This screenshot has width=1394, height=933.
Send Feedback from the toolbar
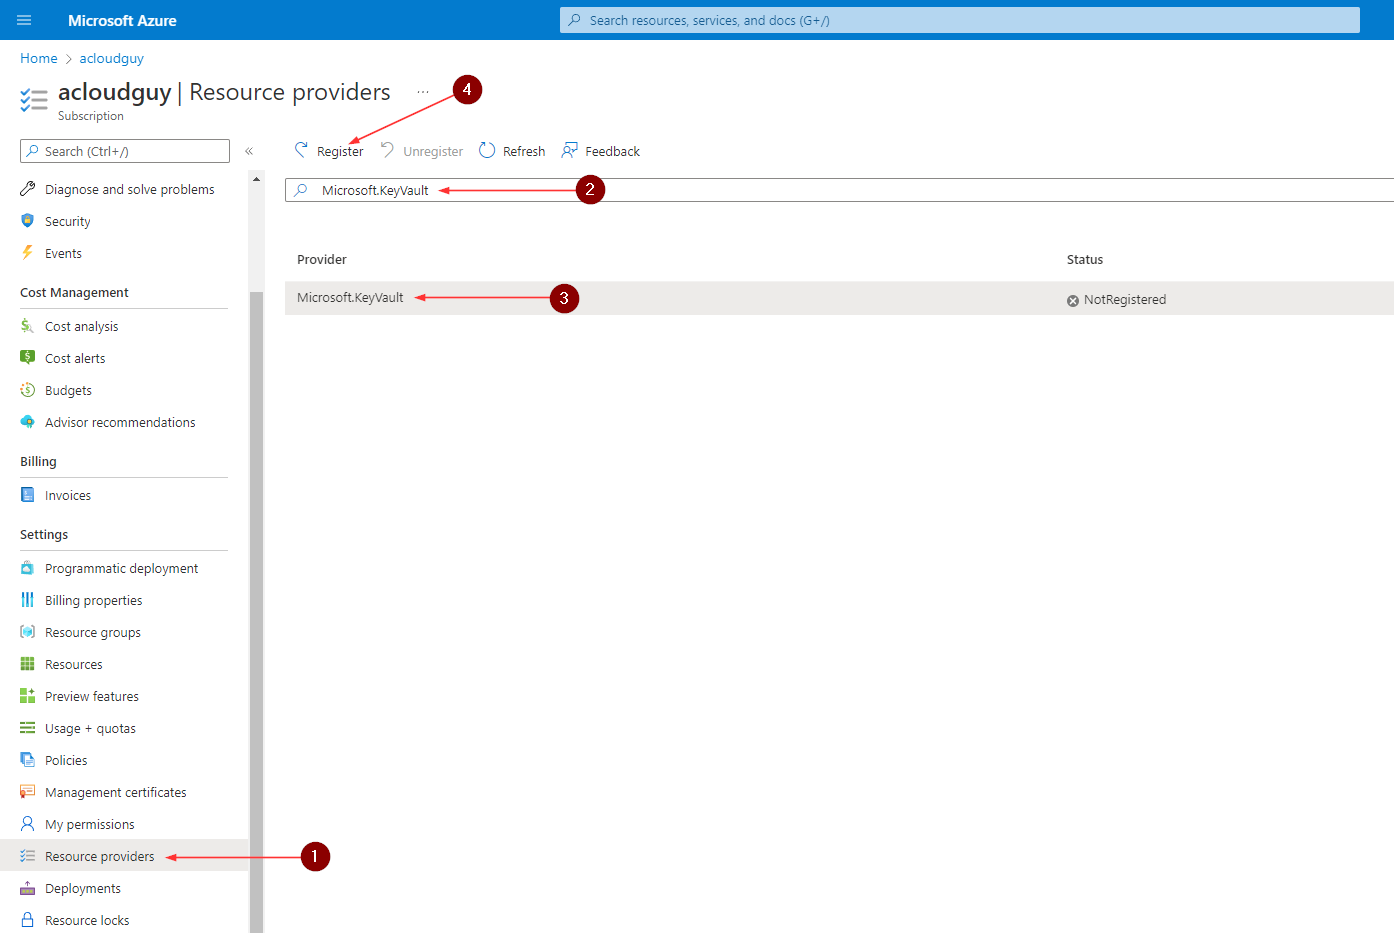610,150
